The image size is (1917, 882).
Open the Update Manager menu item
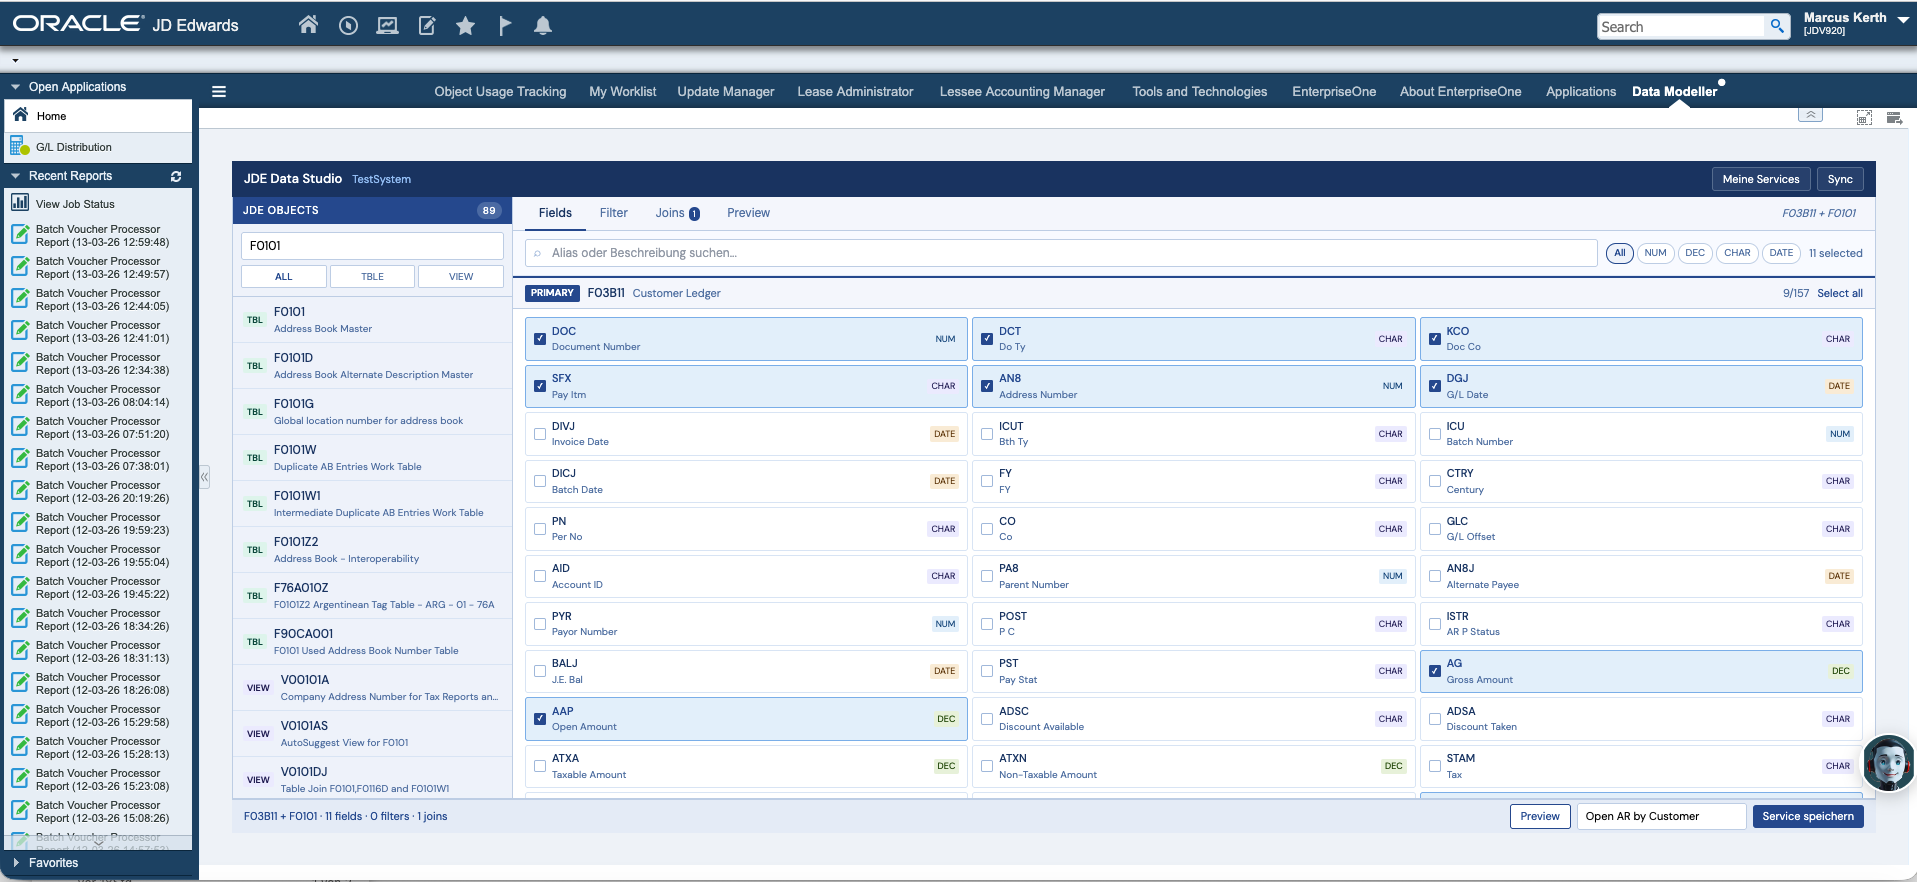coord(725,92)
